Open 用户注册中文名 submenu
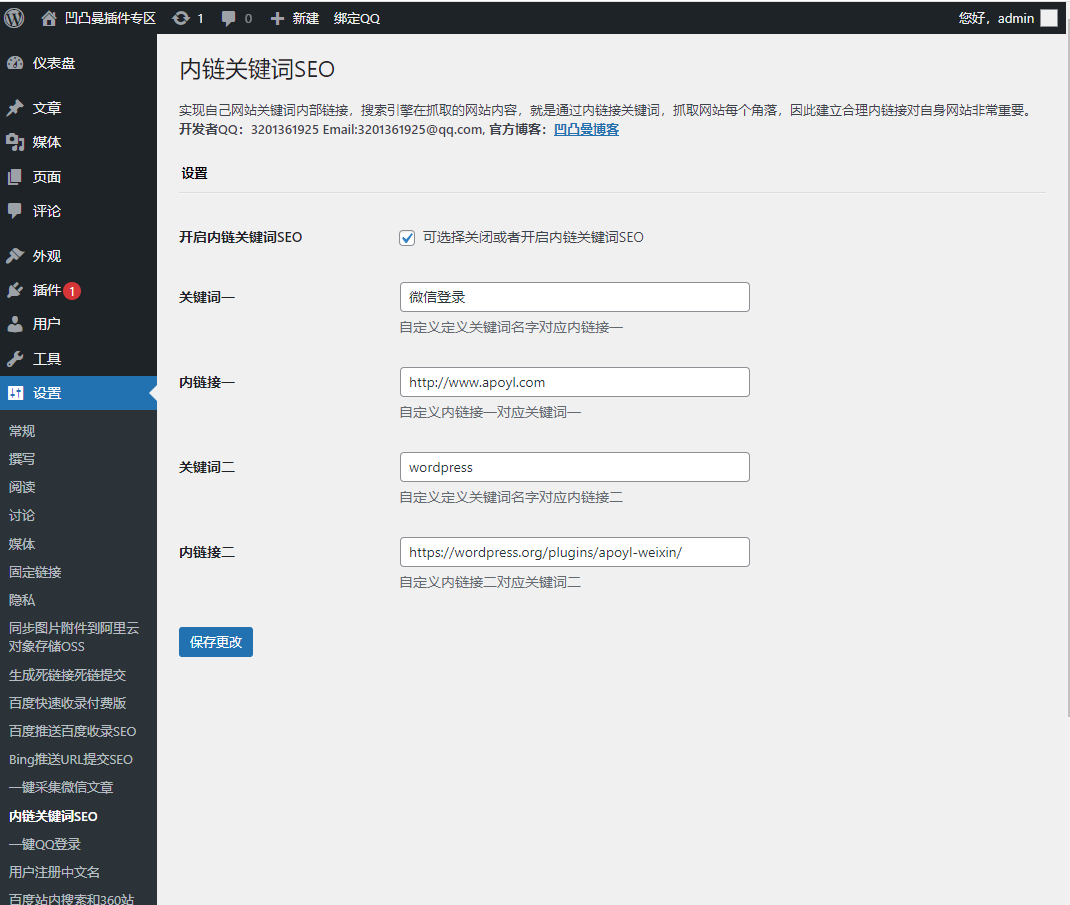 point(54,872)
